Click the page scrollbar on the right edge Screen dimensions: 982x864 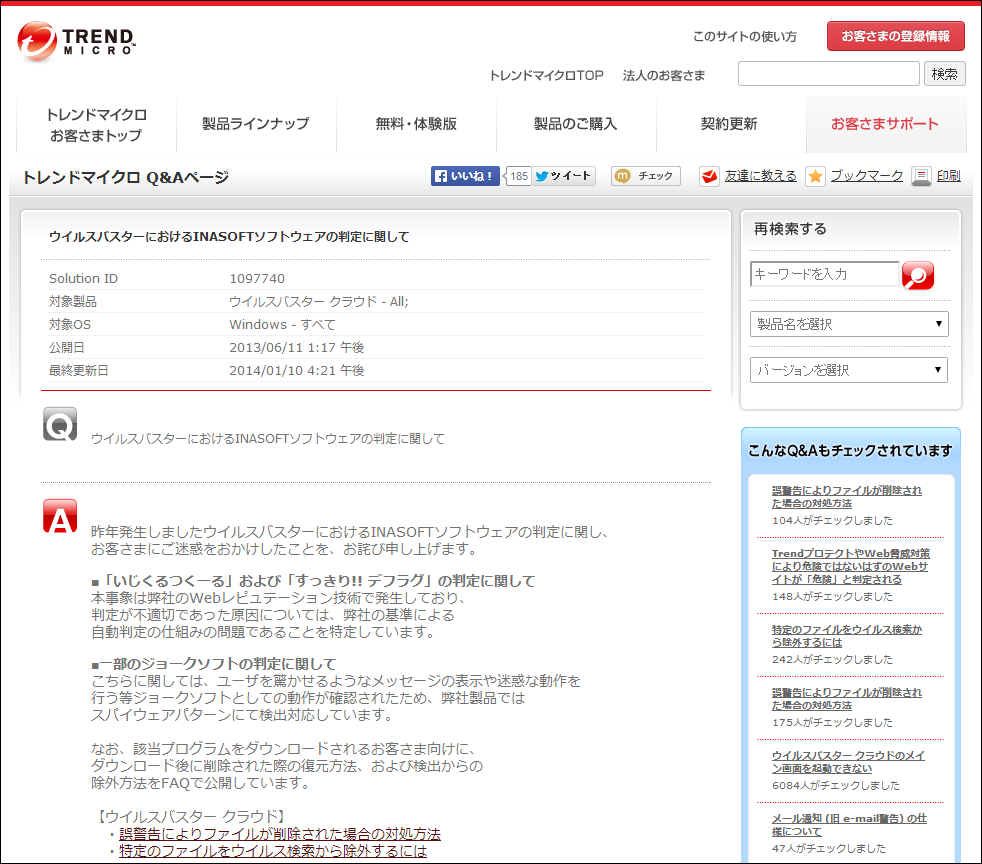point(975,430)
